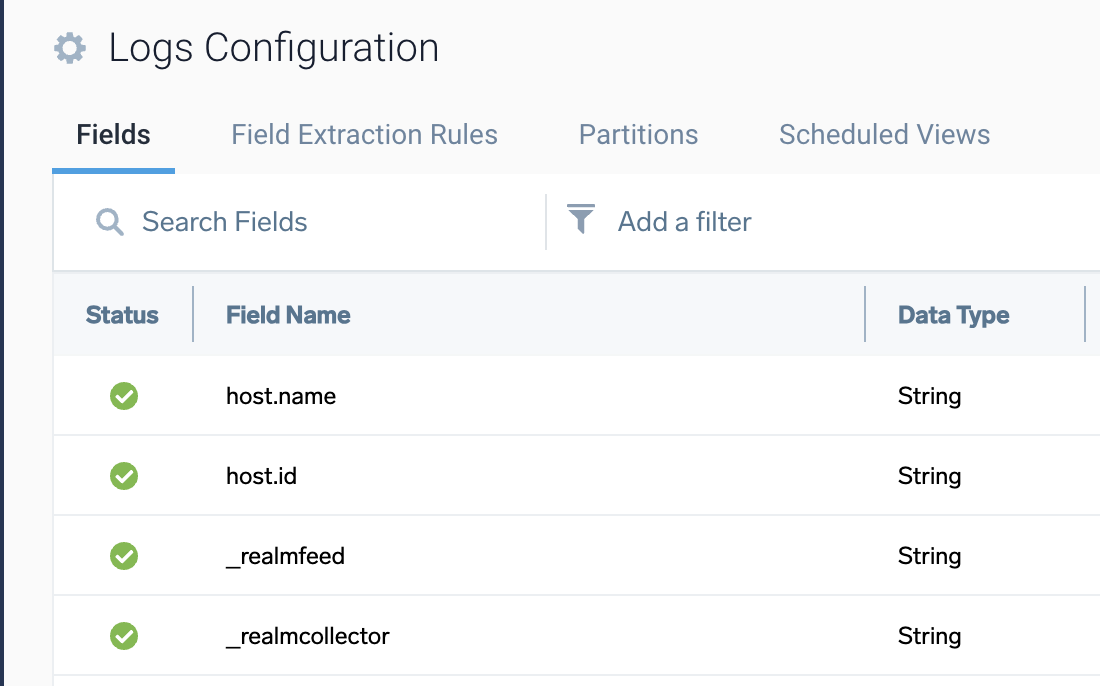Open the Scheduled Views tab

point(884,135)
